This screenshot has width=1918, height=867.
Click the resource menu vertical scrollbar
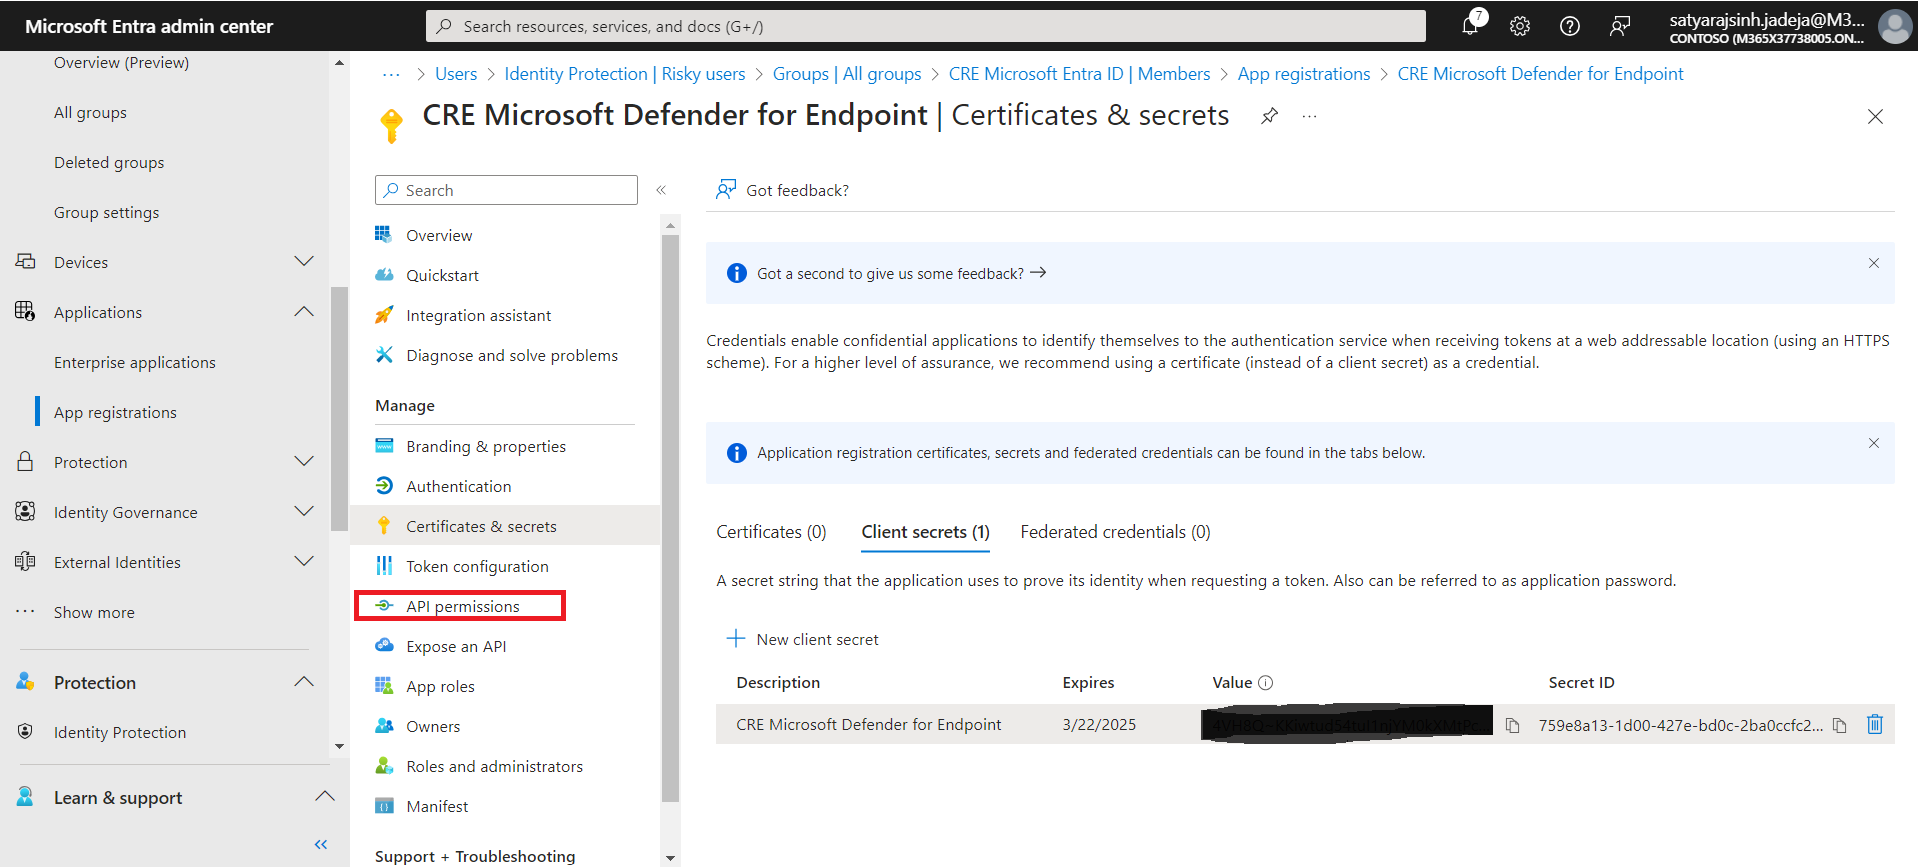click(670, 518)
